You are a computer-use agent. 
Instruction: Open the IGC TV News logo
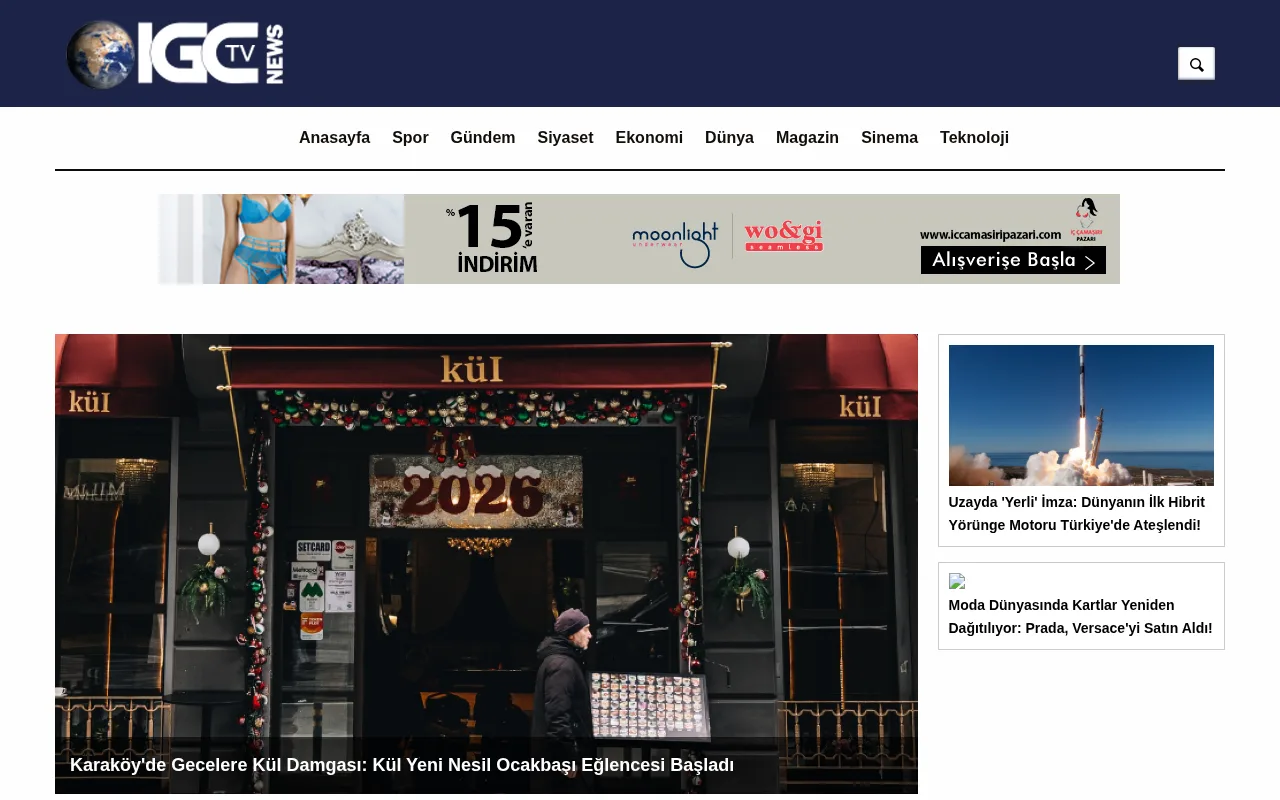(175, 54)
